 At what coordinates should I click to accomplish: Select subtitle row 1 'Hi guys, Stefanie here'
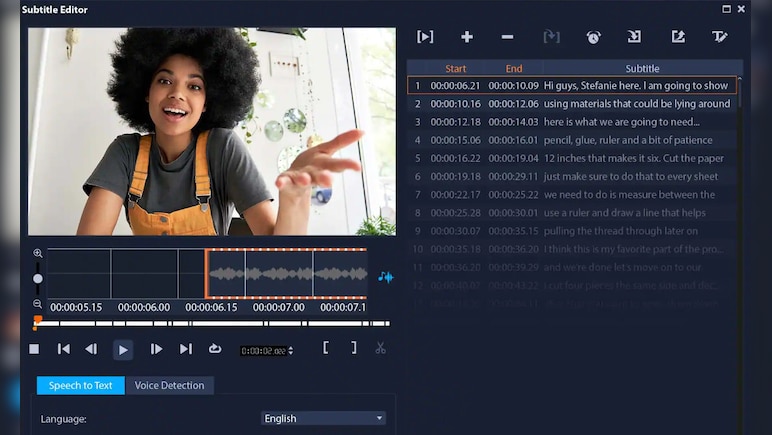[x=572, y=85]
